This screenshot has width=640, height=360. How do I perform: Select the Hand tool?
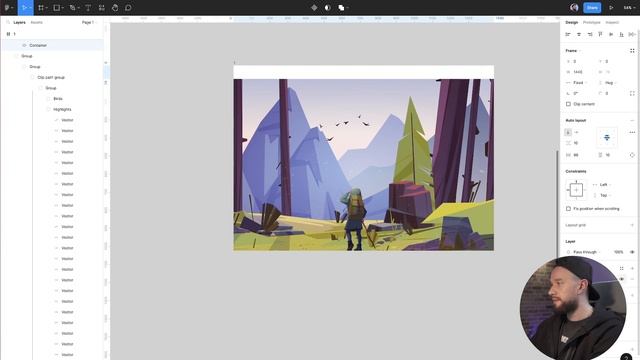[115, 7]
